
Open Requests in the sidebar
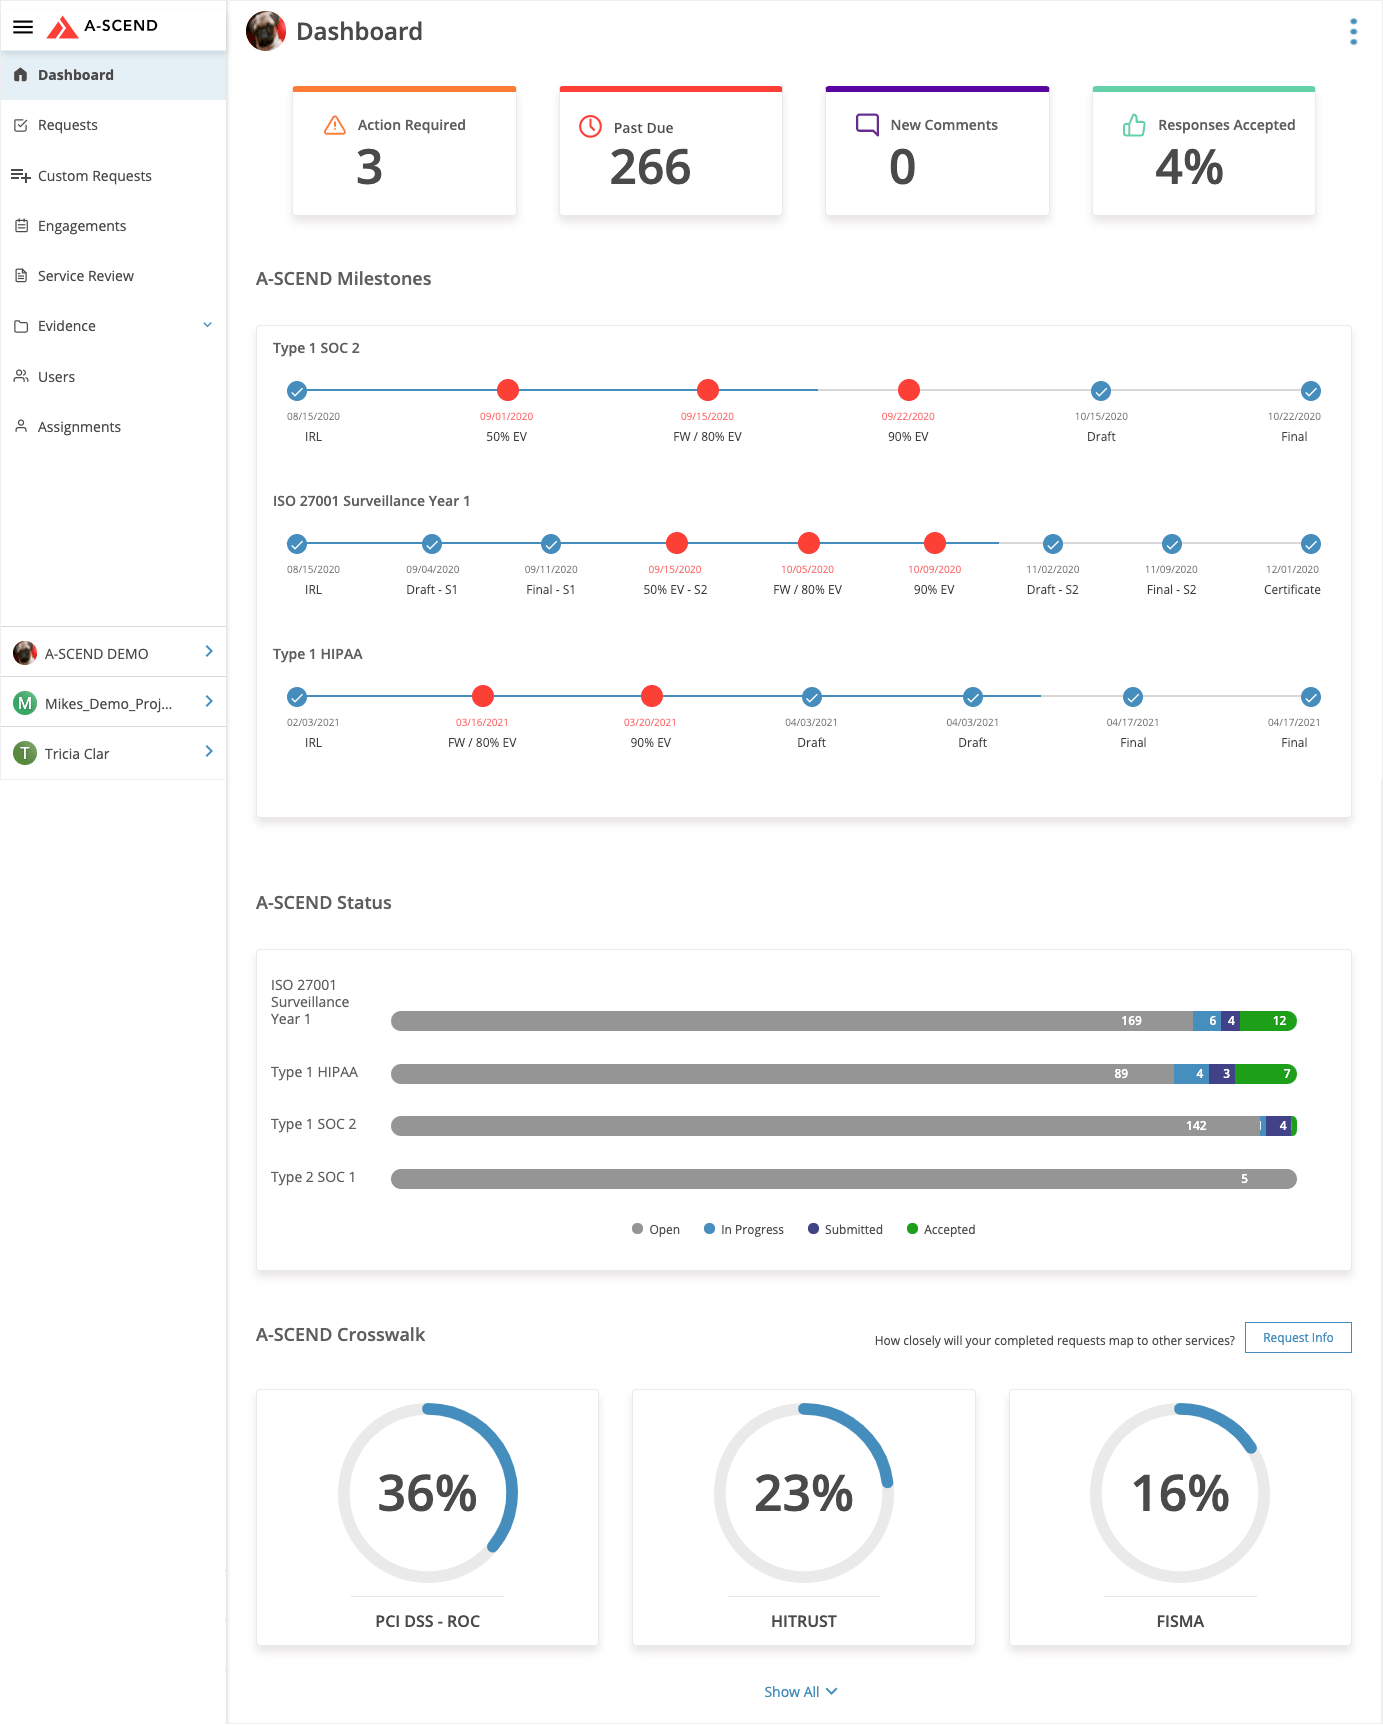tap(68, 126)
